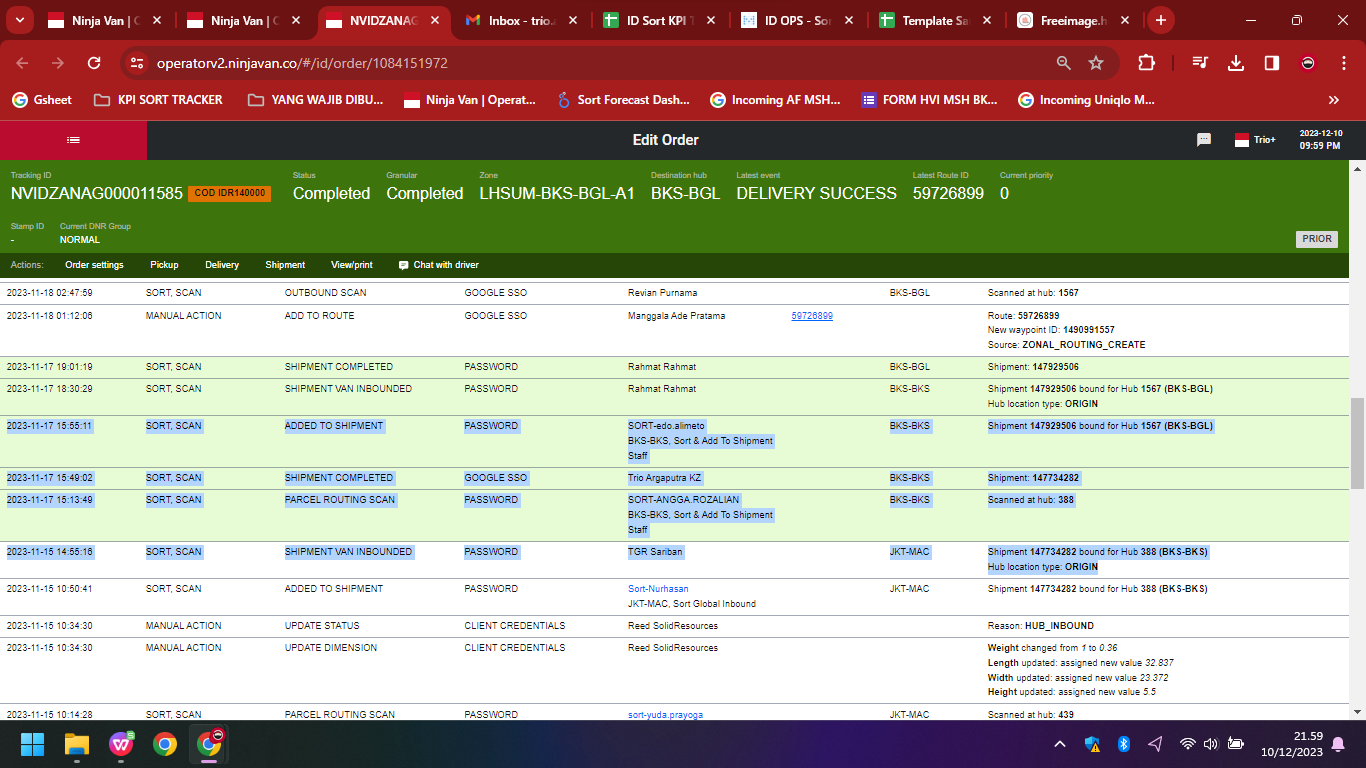Open the Shipment actions menu

(285, 265)
